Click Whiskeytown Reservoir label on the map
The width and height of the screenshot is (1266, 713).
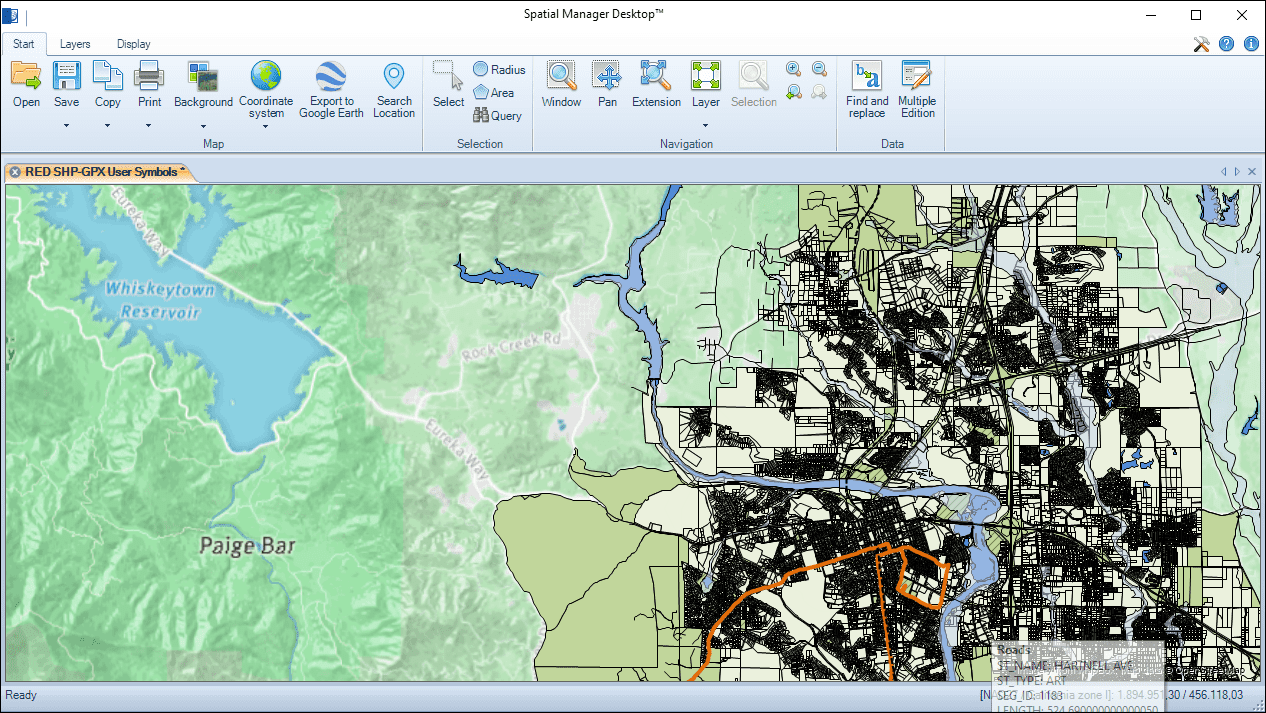159,300
